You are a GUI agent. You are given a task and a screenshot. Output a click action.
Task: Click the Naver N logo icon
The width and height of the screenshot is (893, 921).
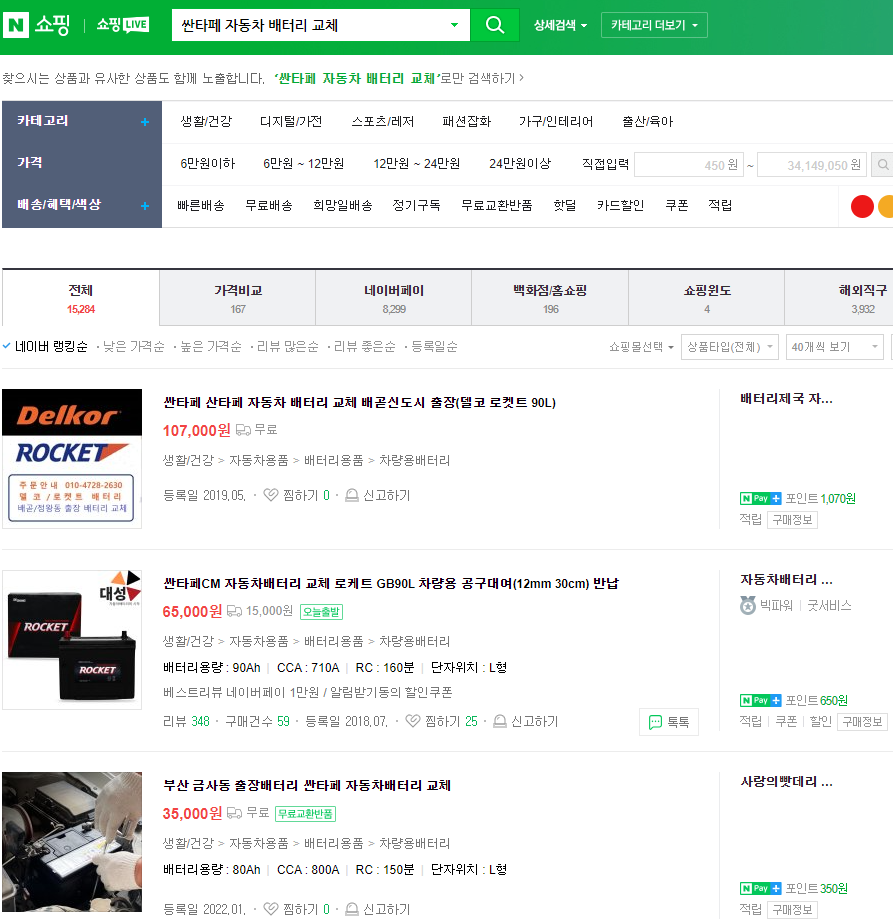point(16,25)
